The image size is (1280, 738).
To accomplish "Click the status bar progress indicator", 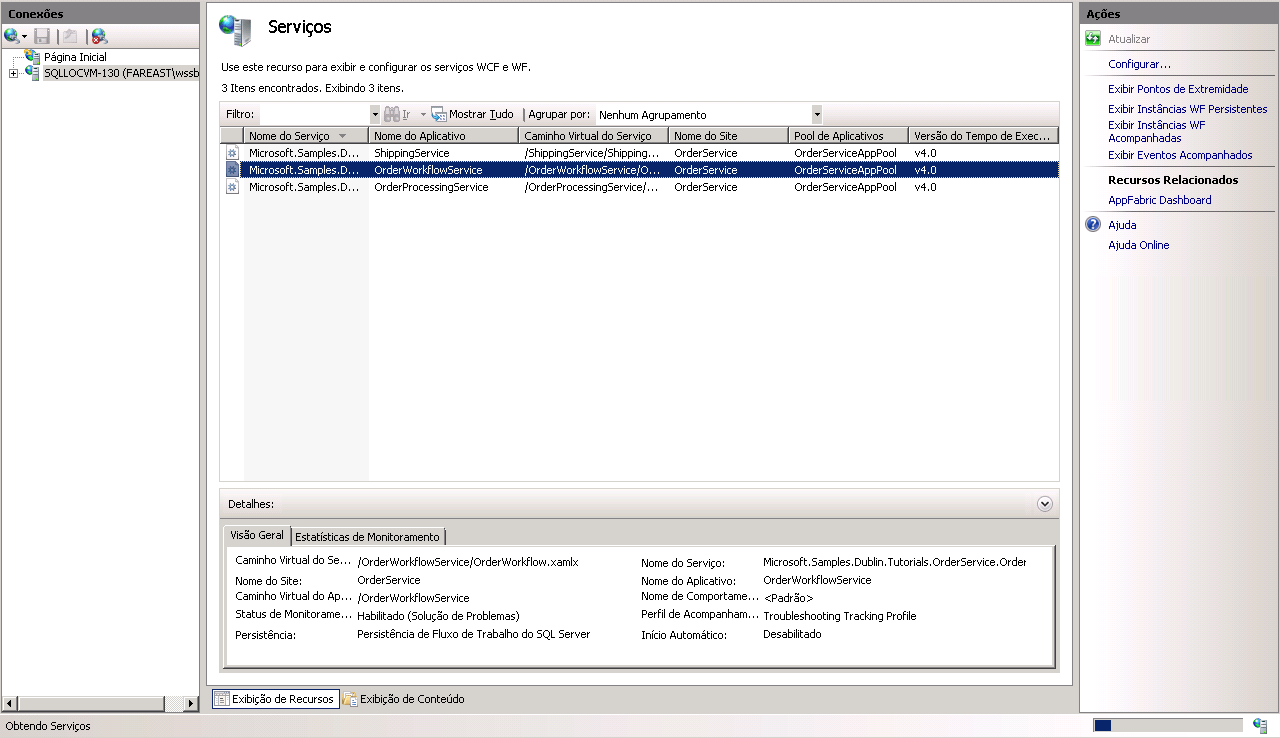I will (x=1166, y=726).
